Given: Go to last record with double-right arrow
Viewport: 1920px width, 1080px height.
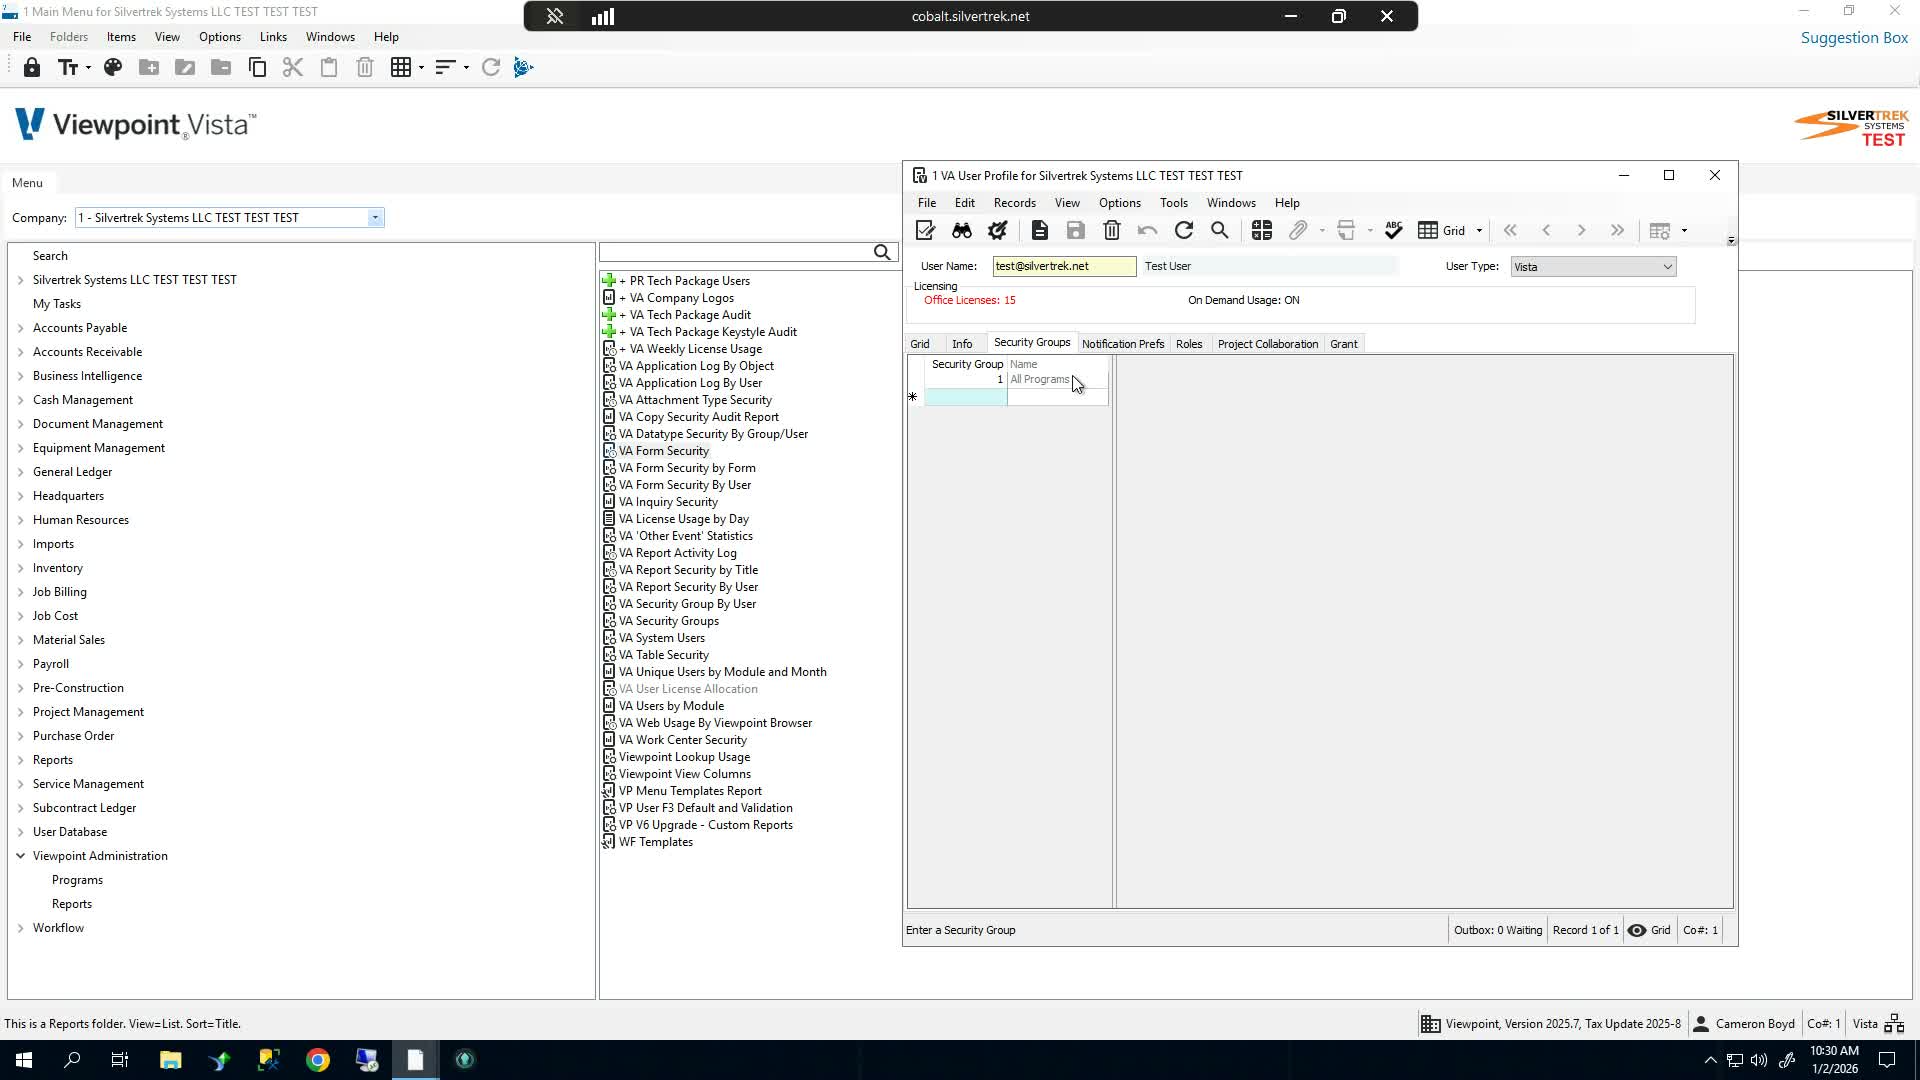Looking at the screenshot, I should (1618, 231).
